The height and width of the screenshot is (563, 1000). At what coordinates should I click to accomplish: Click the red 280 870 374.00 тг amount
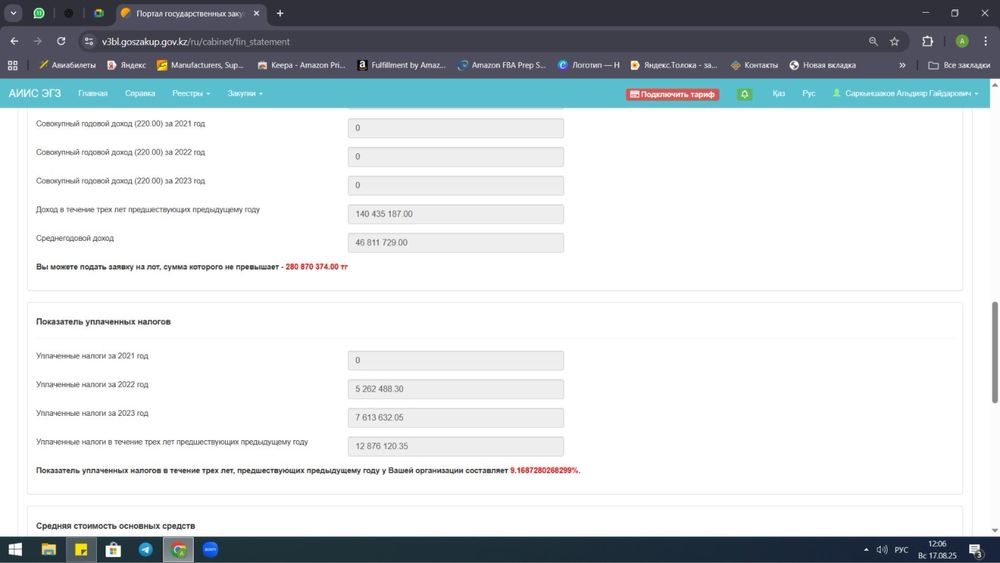316,267
